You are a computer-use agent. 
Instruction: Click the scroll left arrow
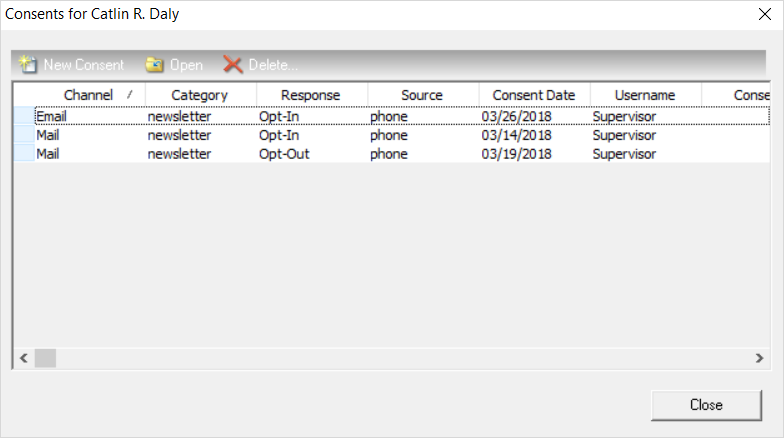23,358
